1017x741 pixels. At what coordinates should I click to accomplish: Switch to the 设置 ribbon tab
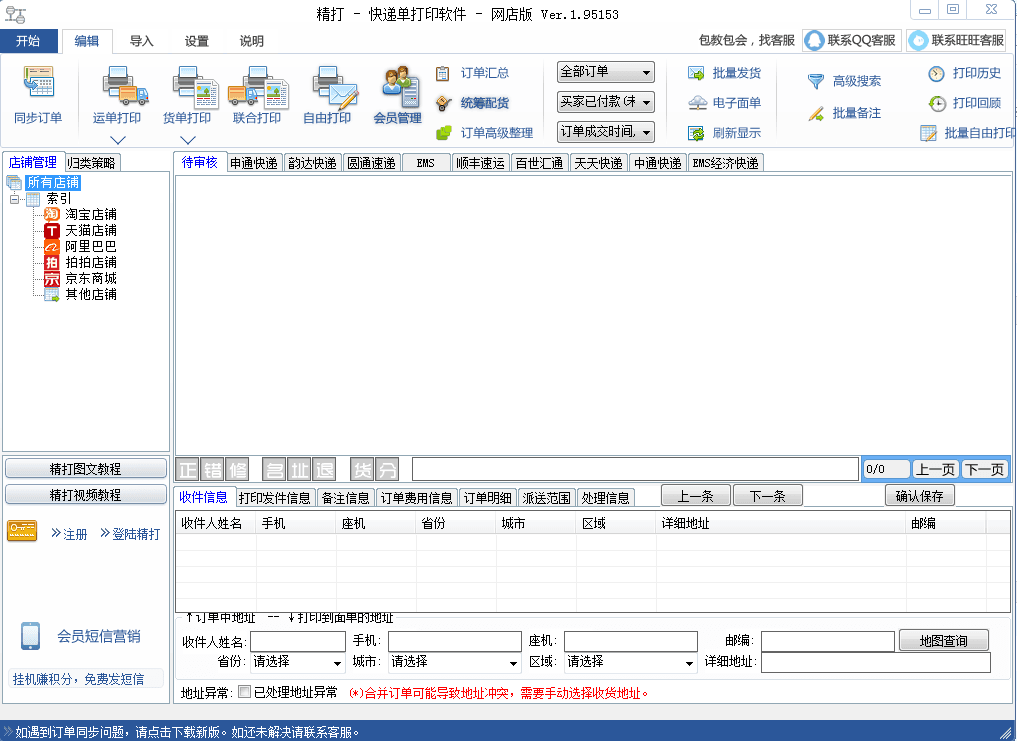[197, 41]
